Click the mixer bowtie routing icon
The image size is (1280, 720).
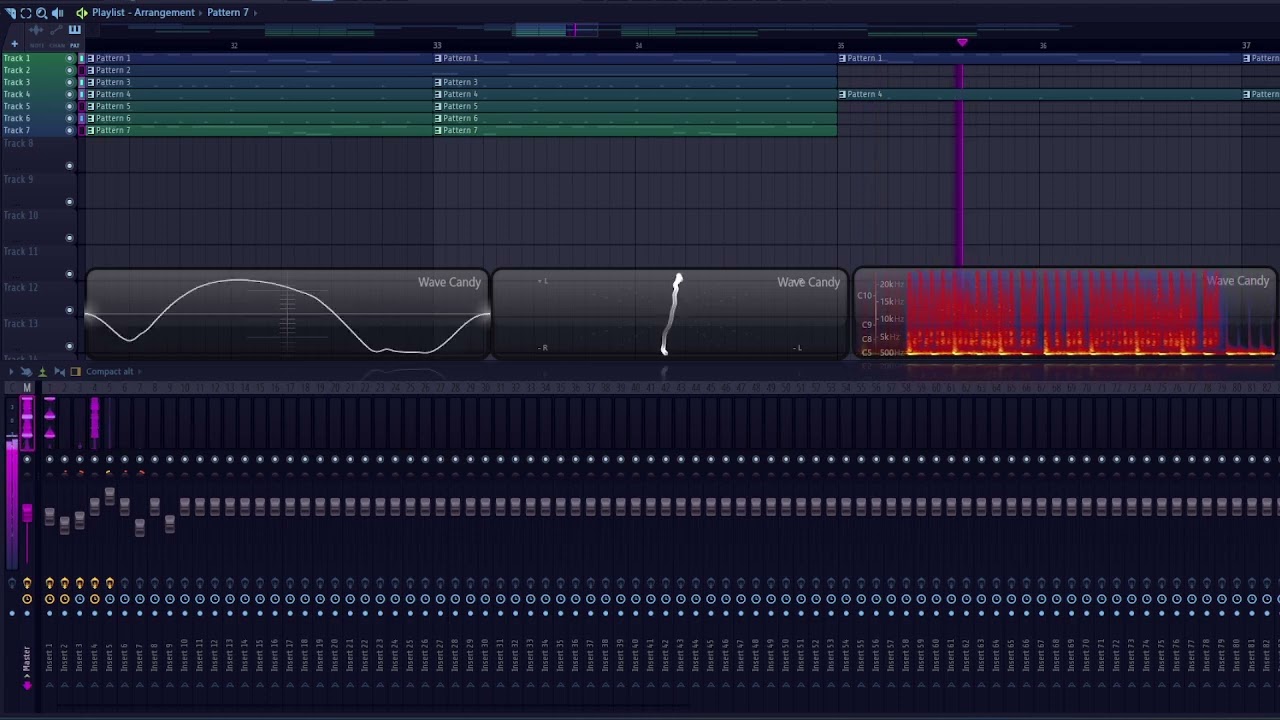point(59,372)
